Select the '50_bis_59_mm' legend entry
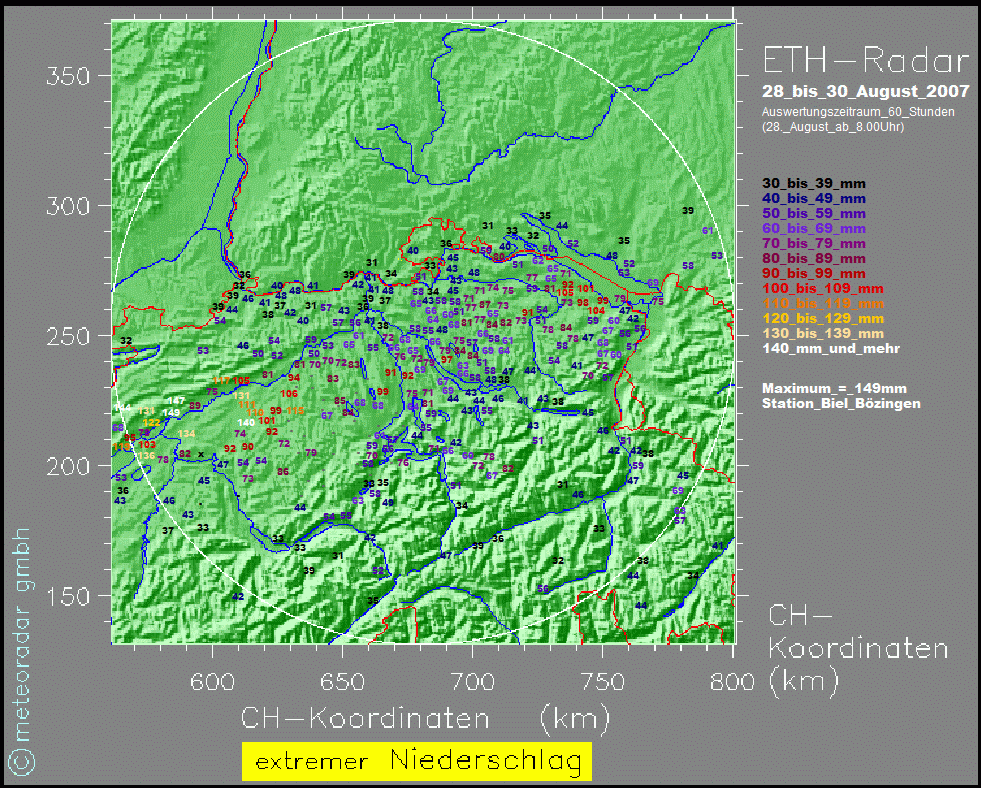 (x=814, y=214)
